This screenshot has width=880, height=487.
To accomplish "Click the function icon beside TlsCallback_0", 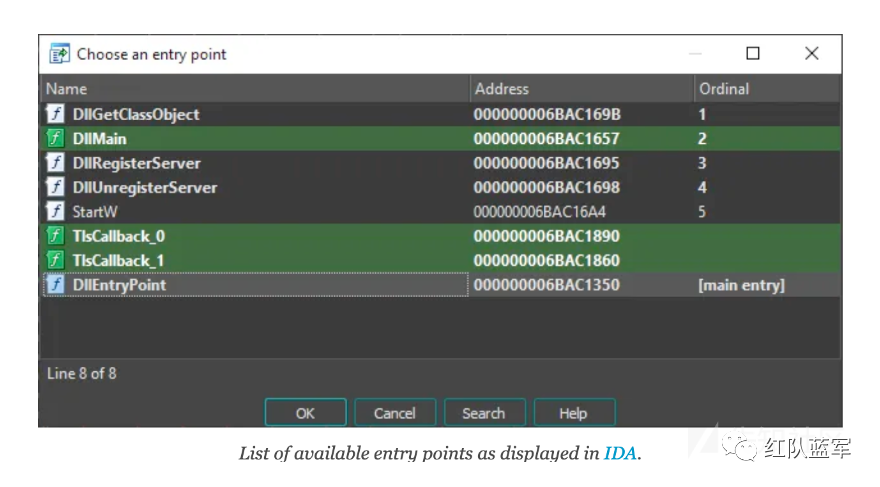I will (x=55, y=236).
